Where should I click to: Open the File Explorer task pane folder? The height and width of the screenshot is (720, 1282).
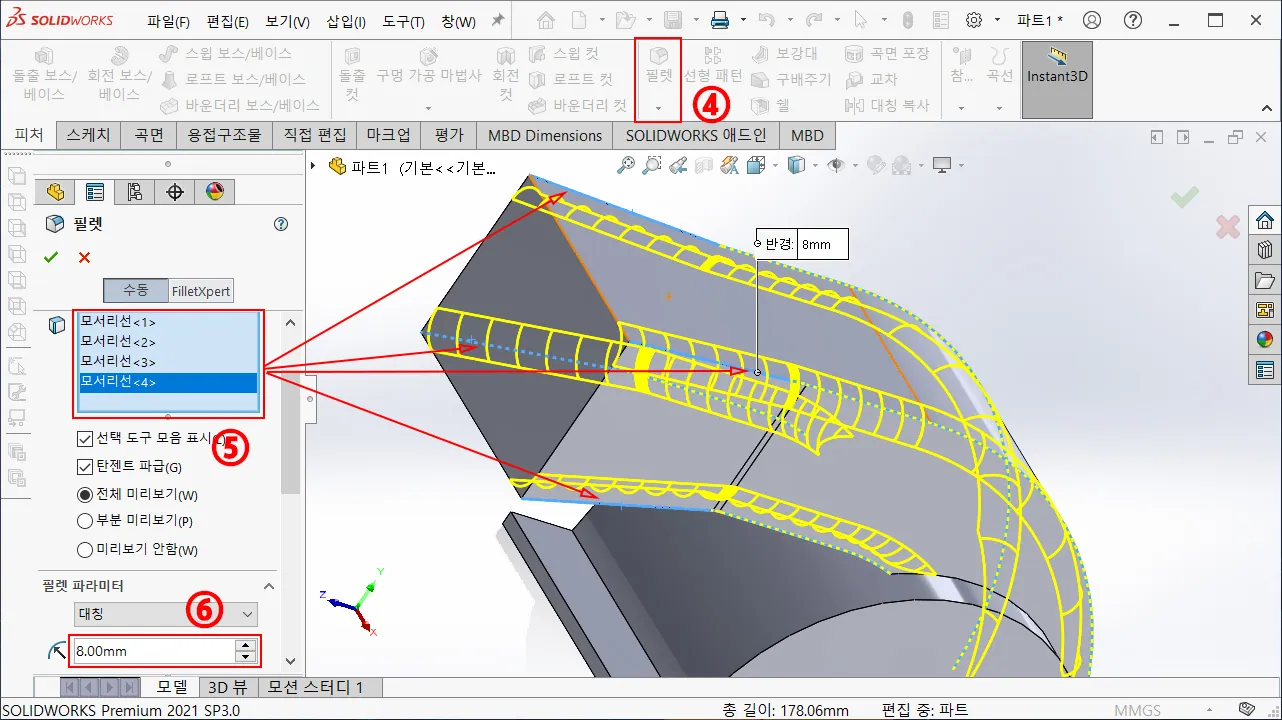(x=1265, y=280)
